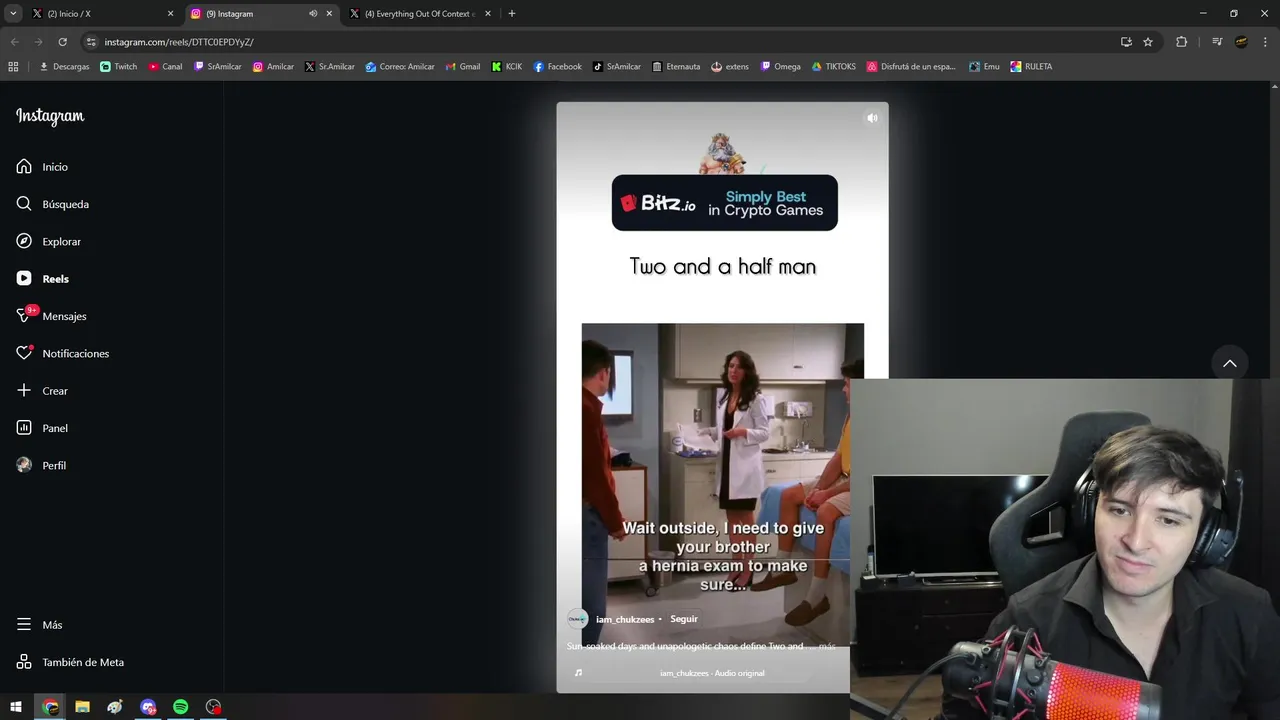Image resolution: width=1280 pixels, height=720 pixels.
Task: Open the extens bookmark
Action: tap(730, 67)
